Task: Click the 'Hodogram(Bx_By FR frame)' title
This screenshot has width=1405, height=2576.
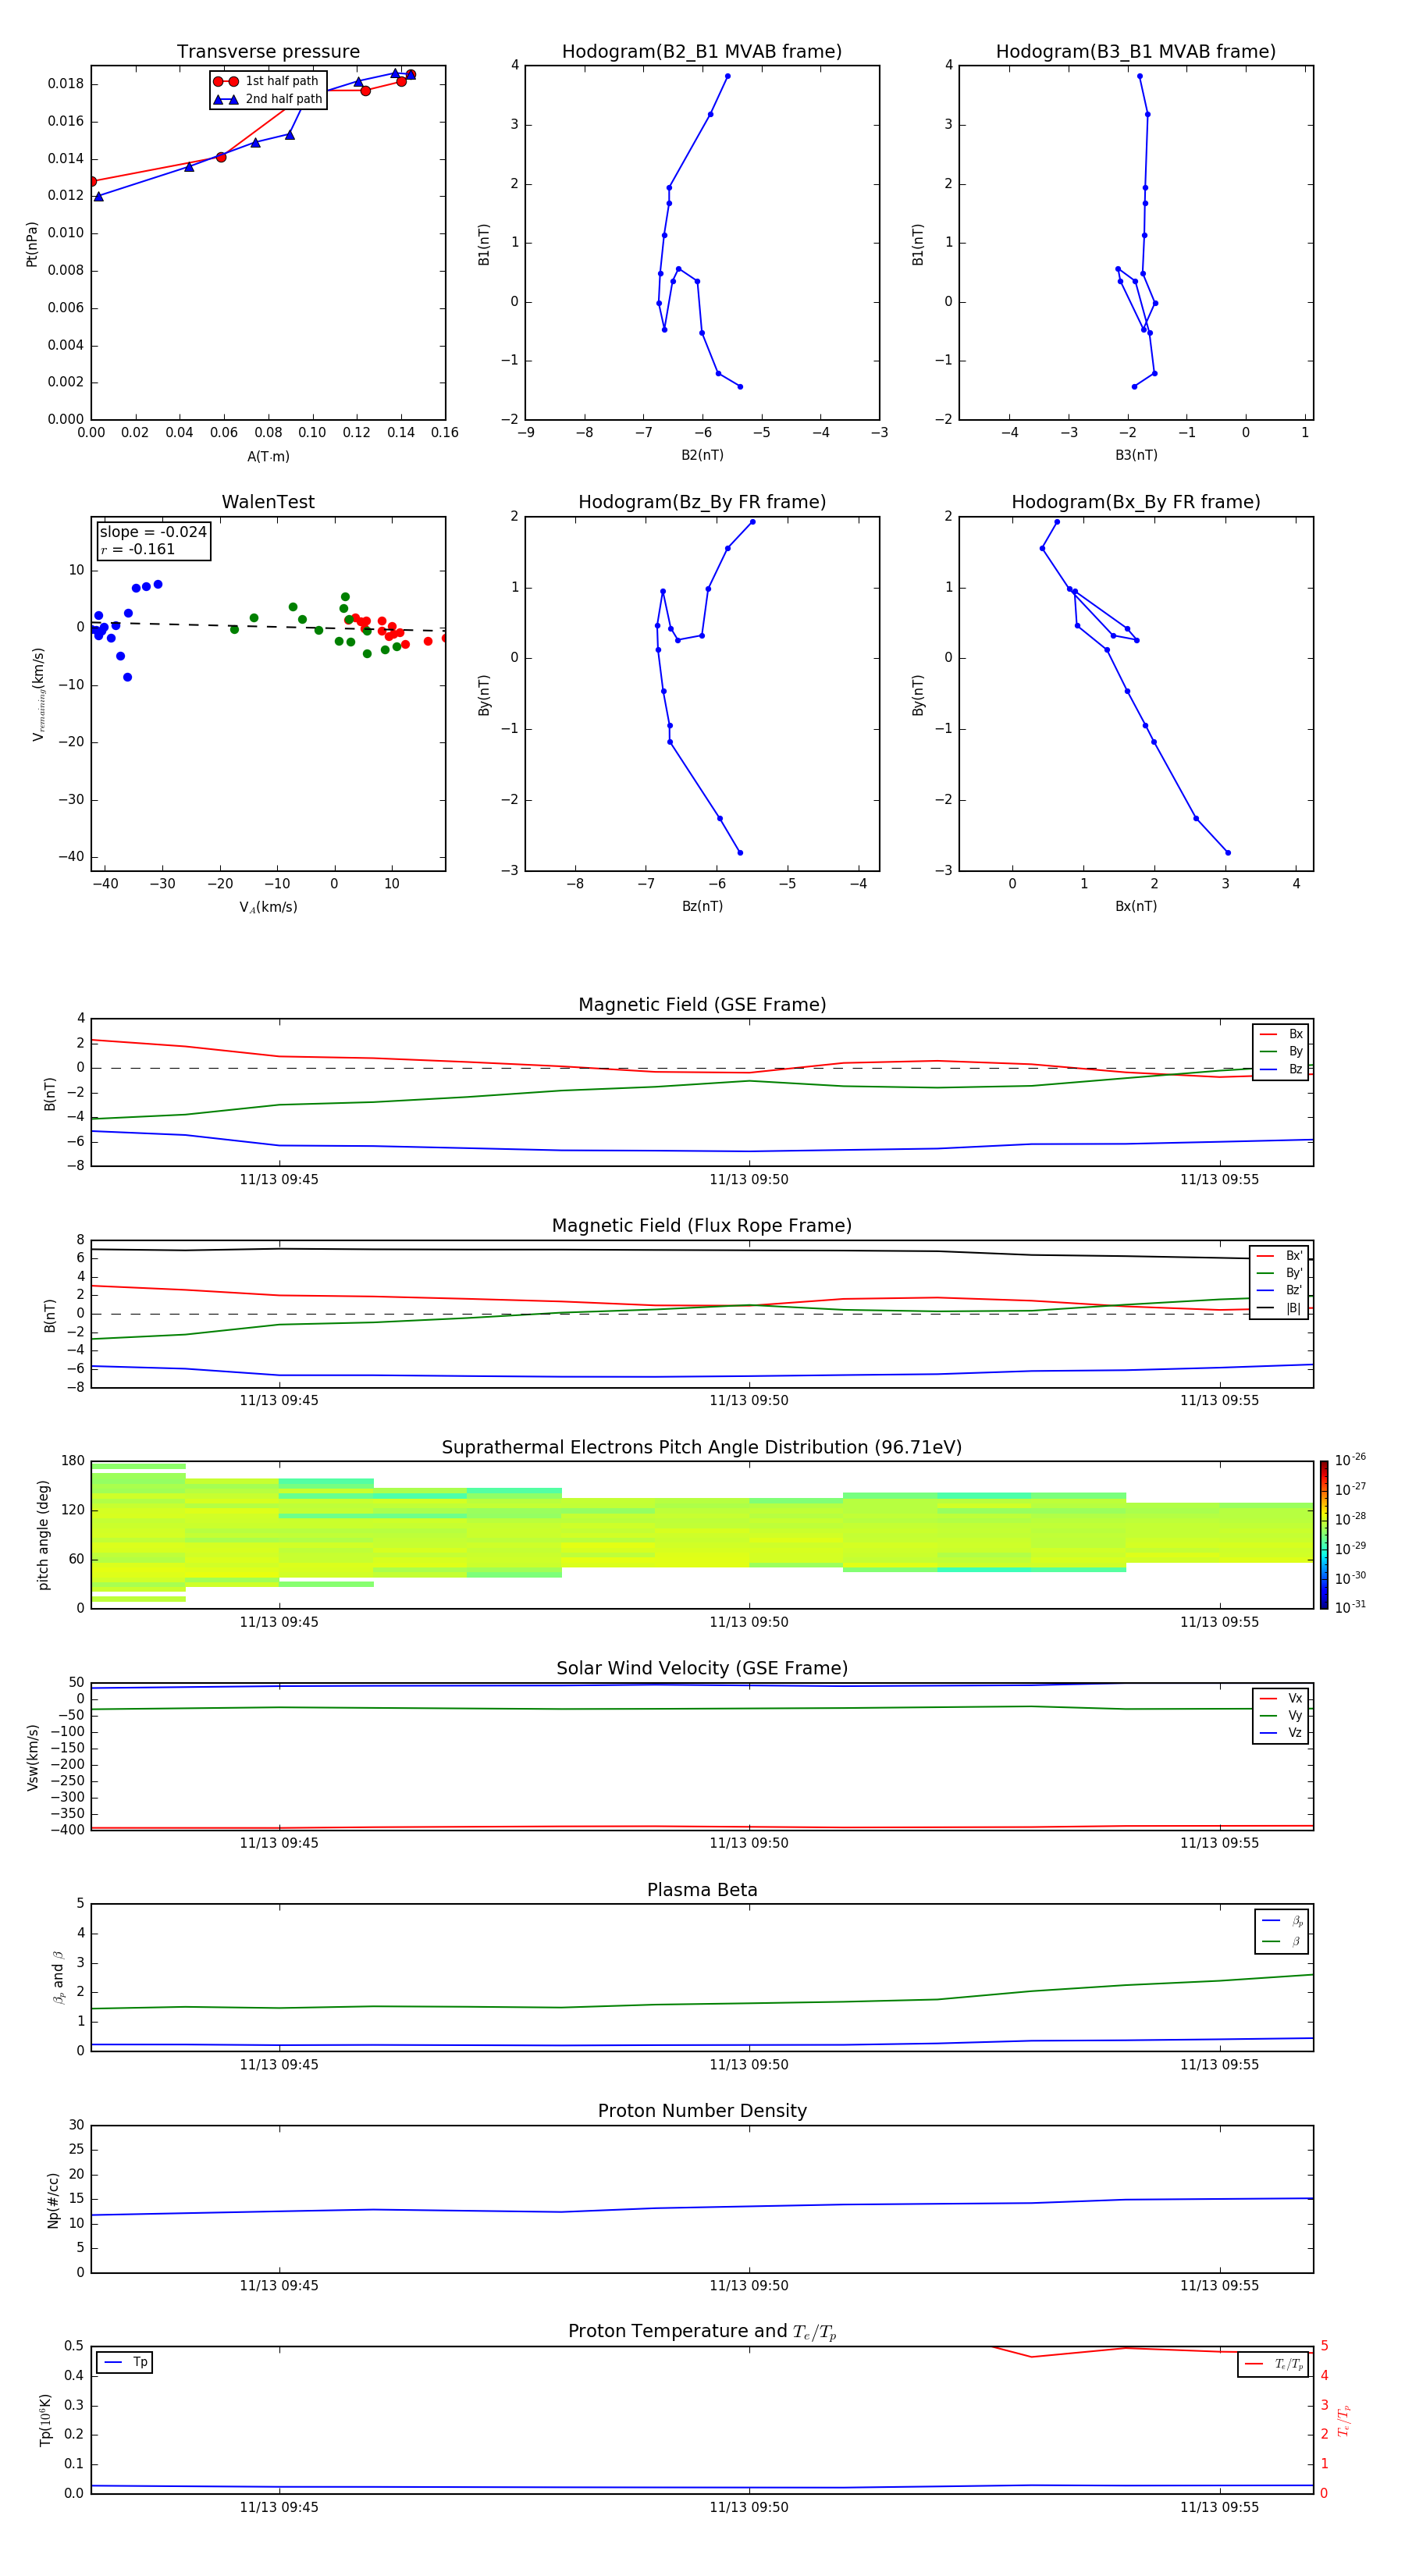Action: [1136, 502]
